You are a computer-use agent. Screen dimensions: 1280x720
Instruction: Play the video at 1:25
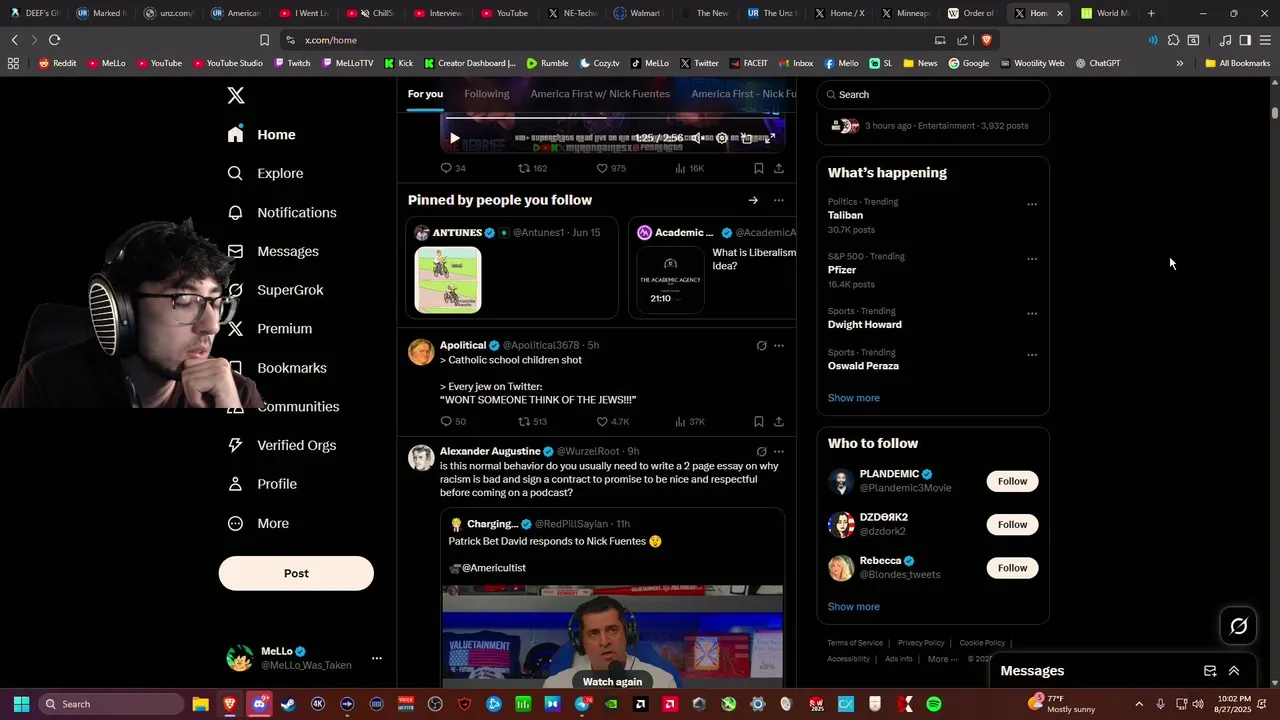coord(454,138)
